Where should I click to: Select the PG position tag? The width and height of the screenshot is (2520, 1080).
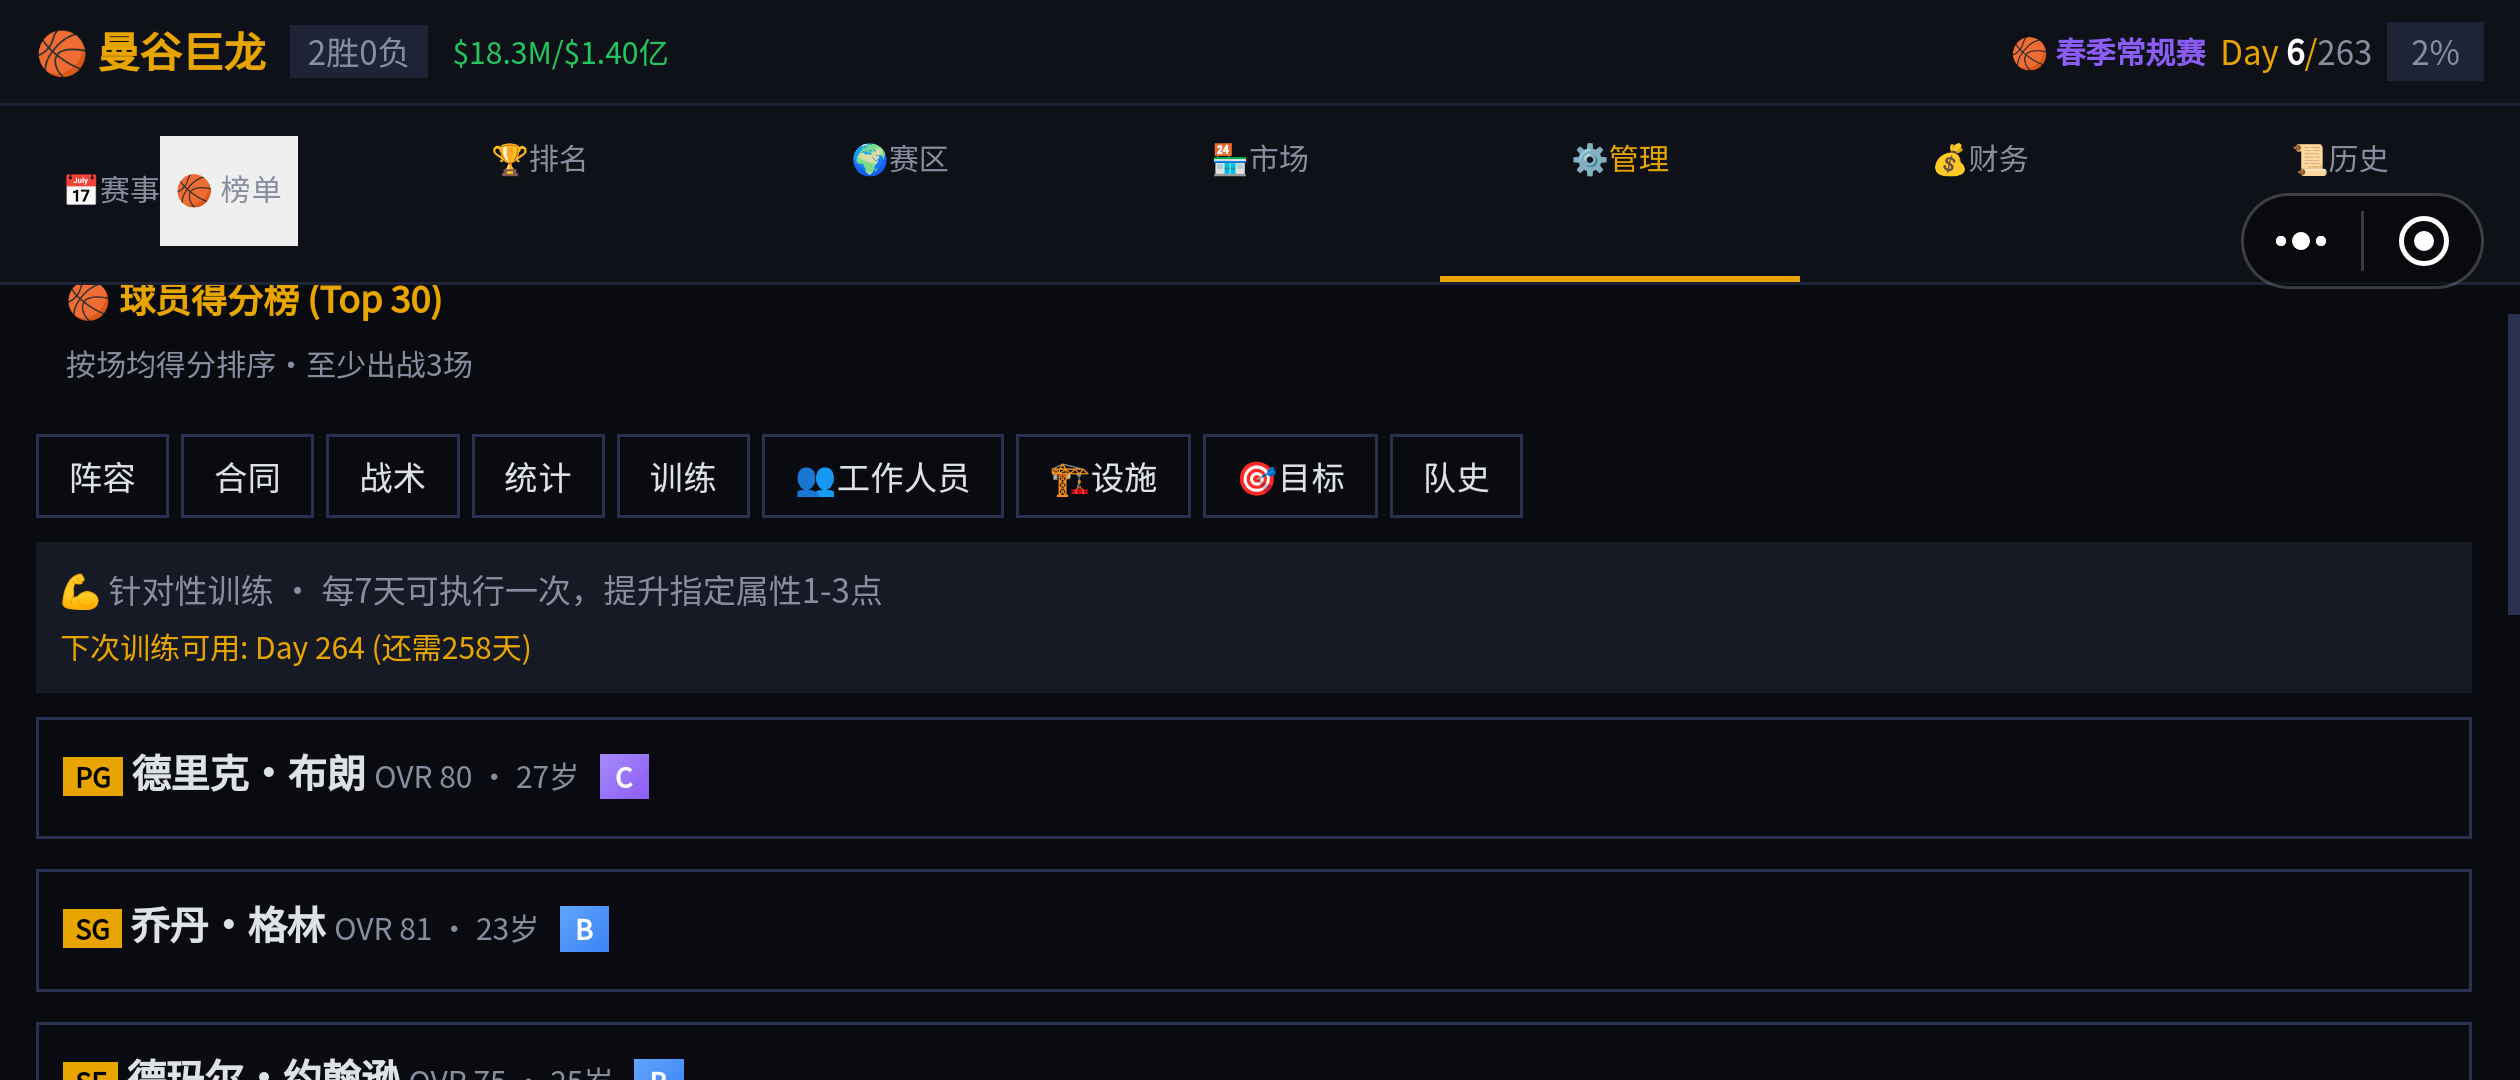click(x=92, y=777)
